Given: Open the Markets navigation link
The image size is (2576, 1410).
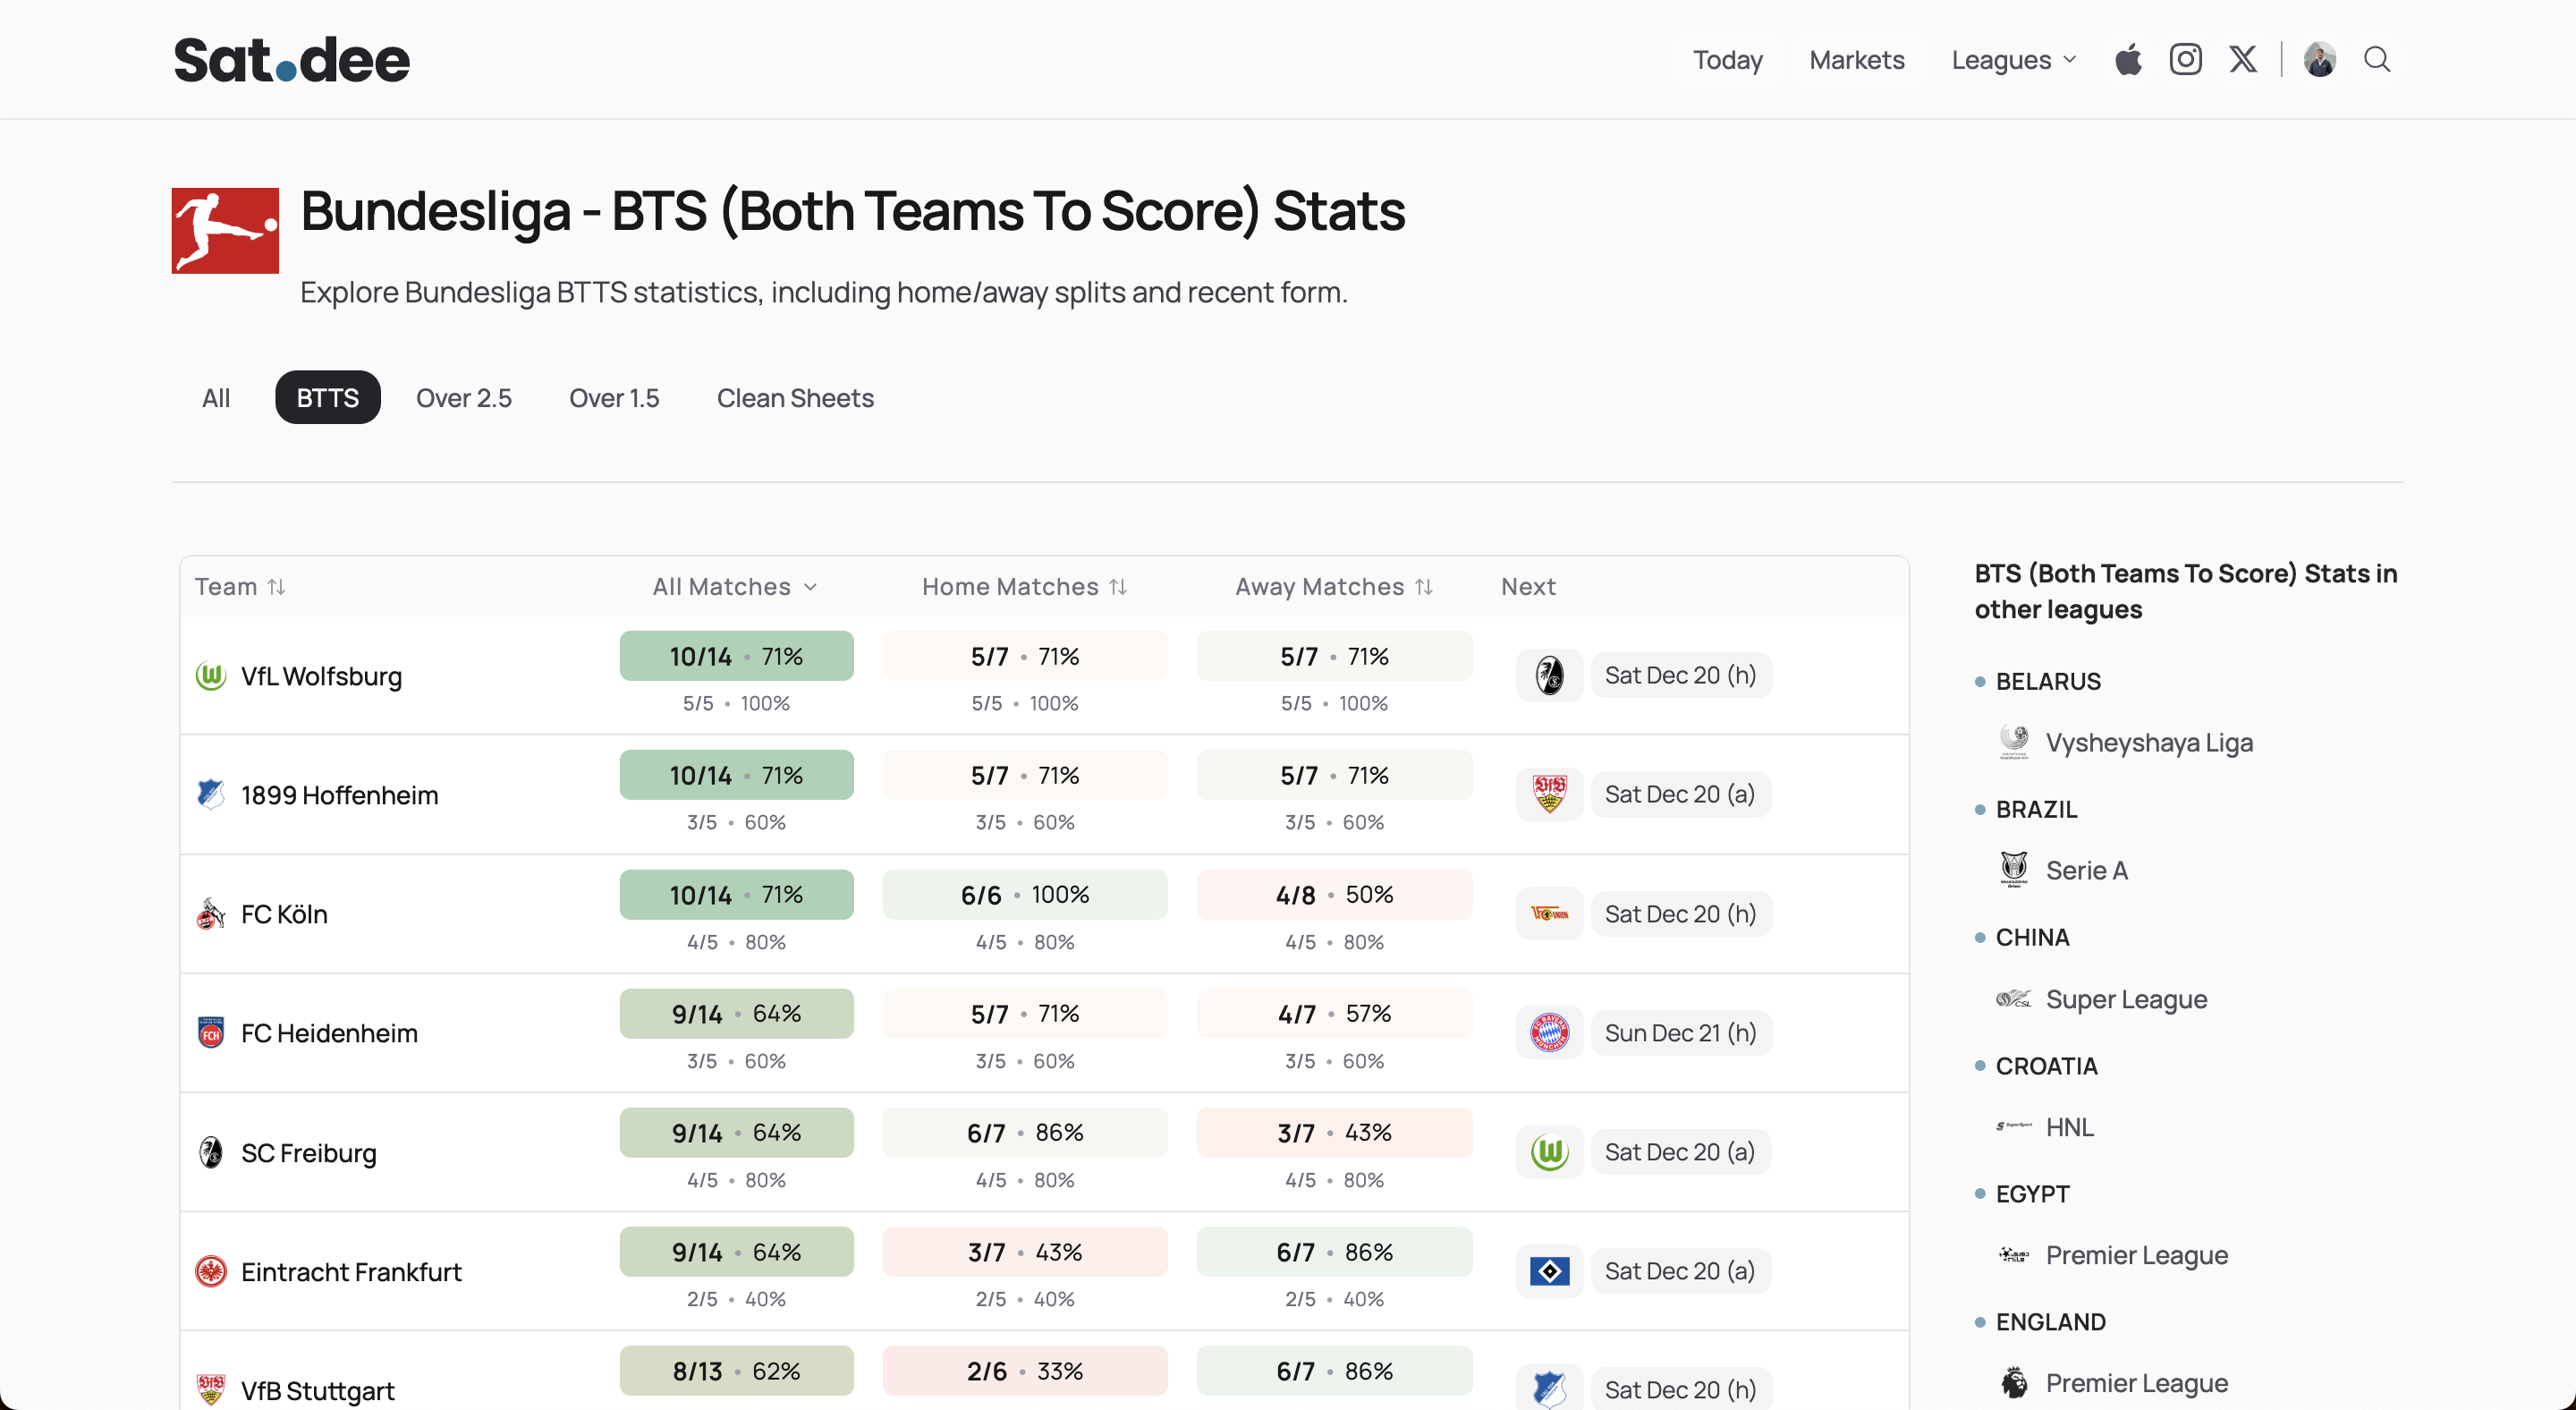Looking at the screenshot, I should click(1856, 60).
